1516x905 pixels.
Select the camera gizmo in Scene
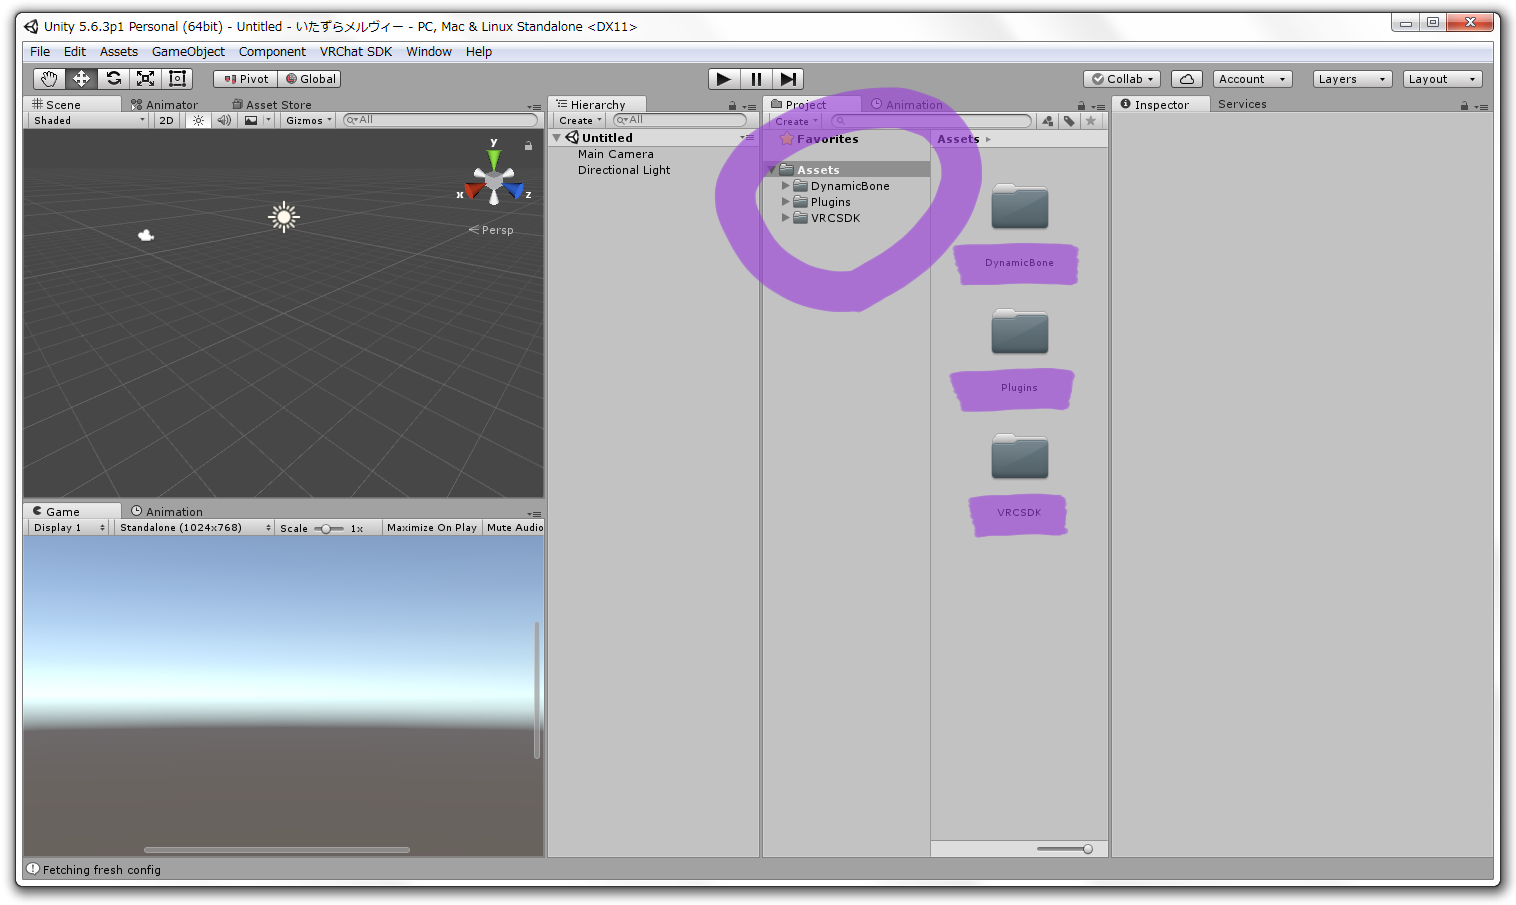[146, 235]
